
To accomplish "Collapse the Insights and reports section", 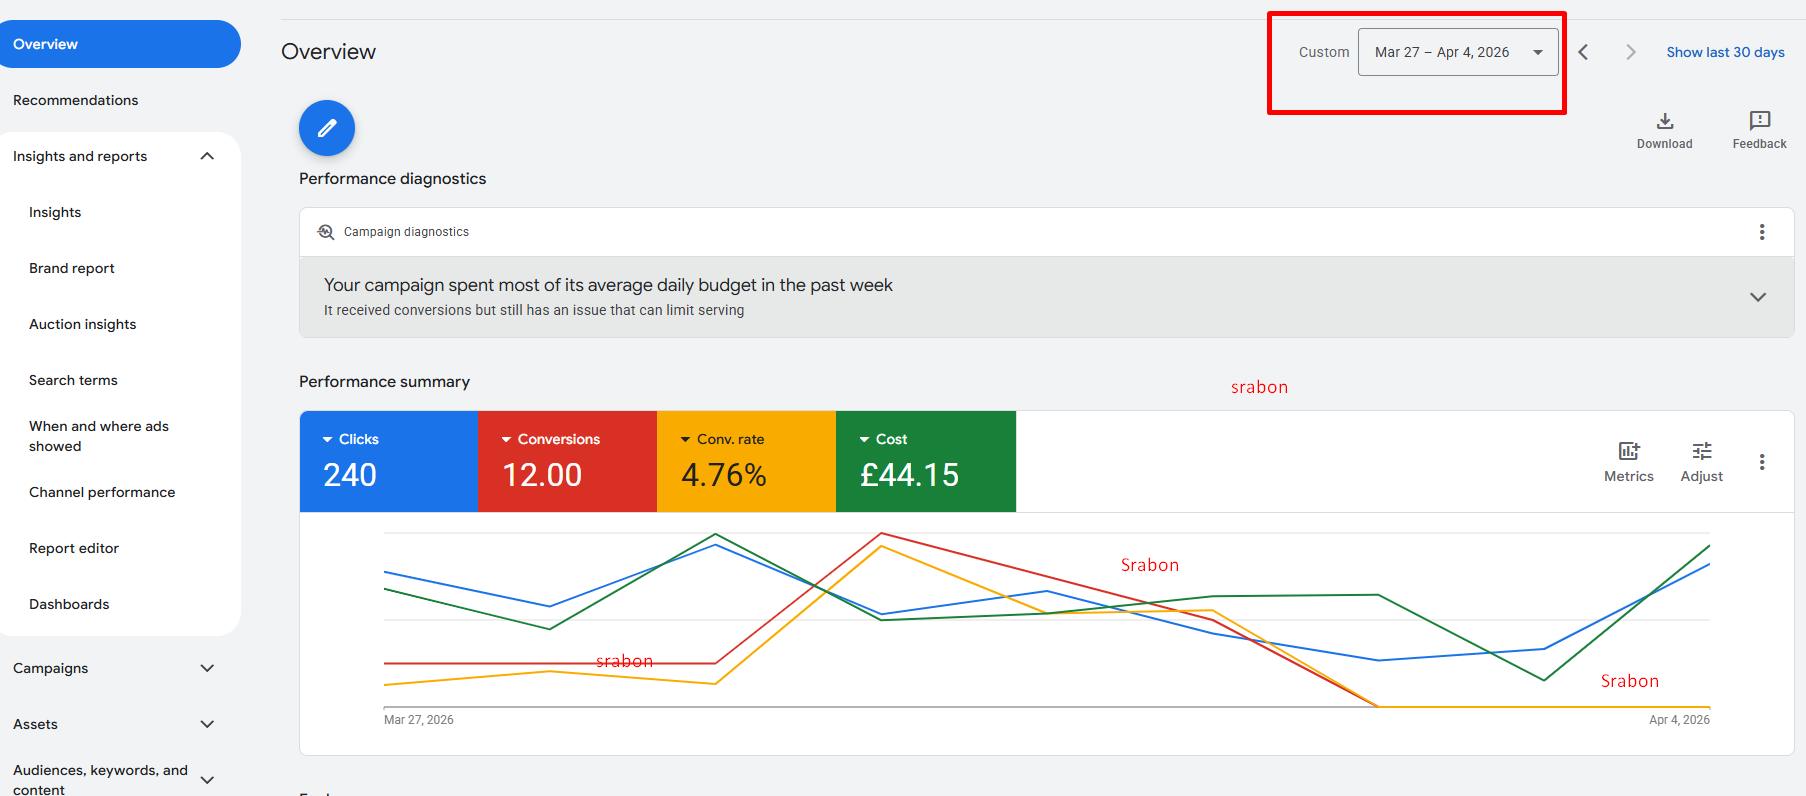I will tap(207, 156).
